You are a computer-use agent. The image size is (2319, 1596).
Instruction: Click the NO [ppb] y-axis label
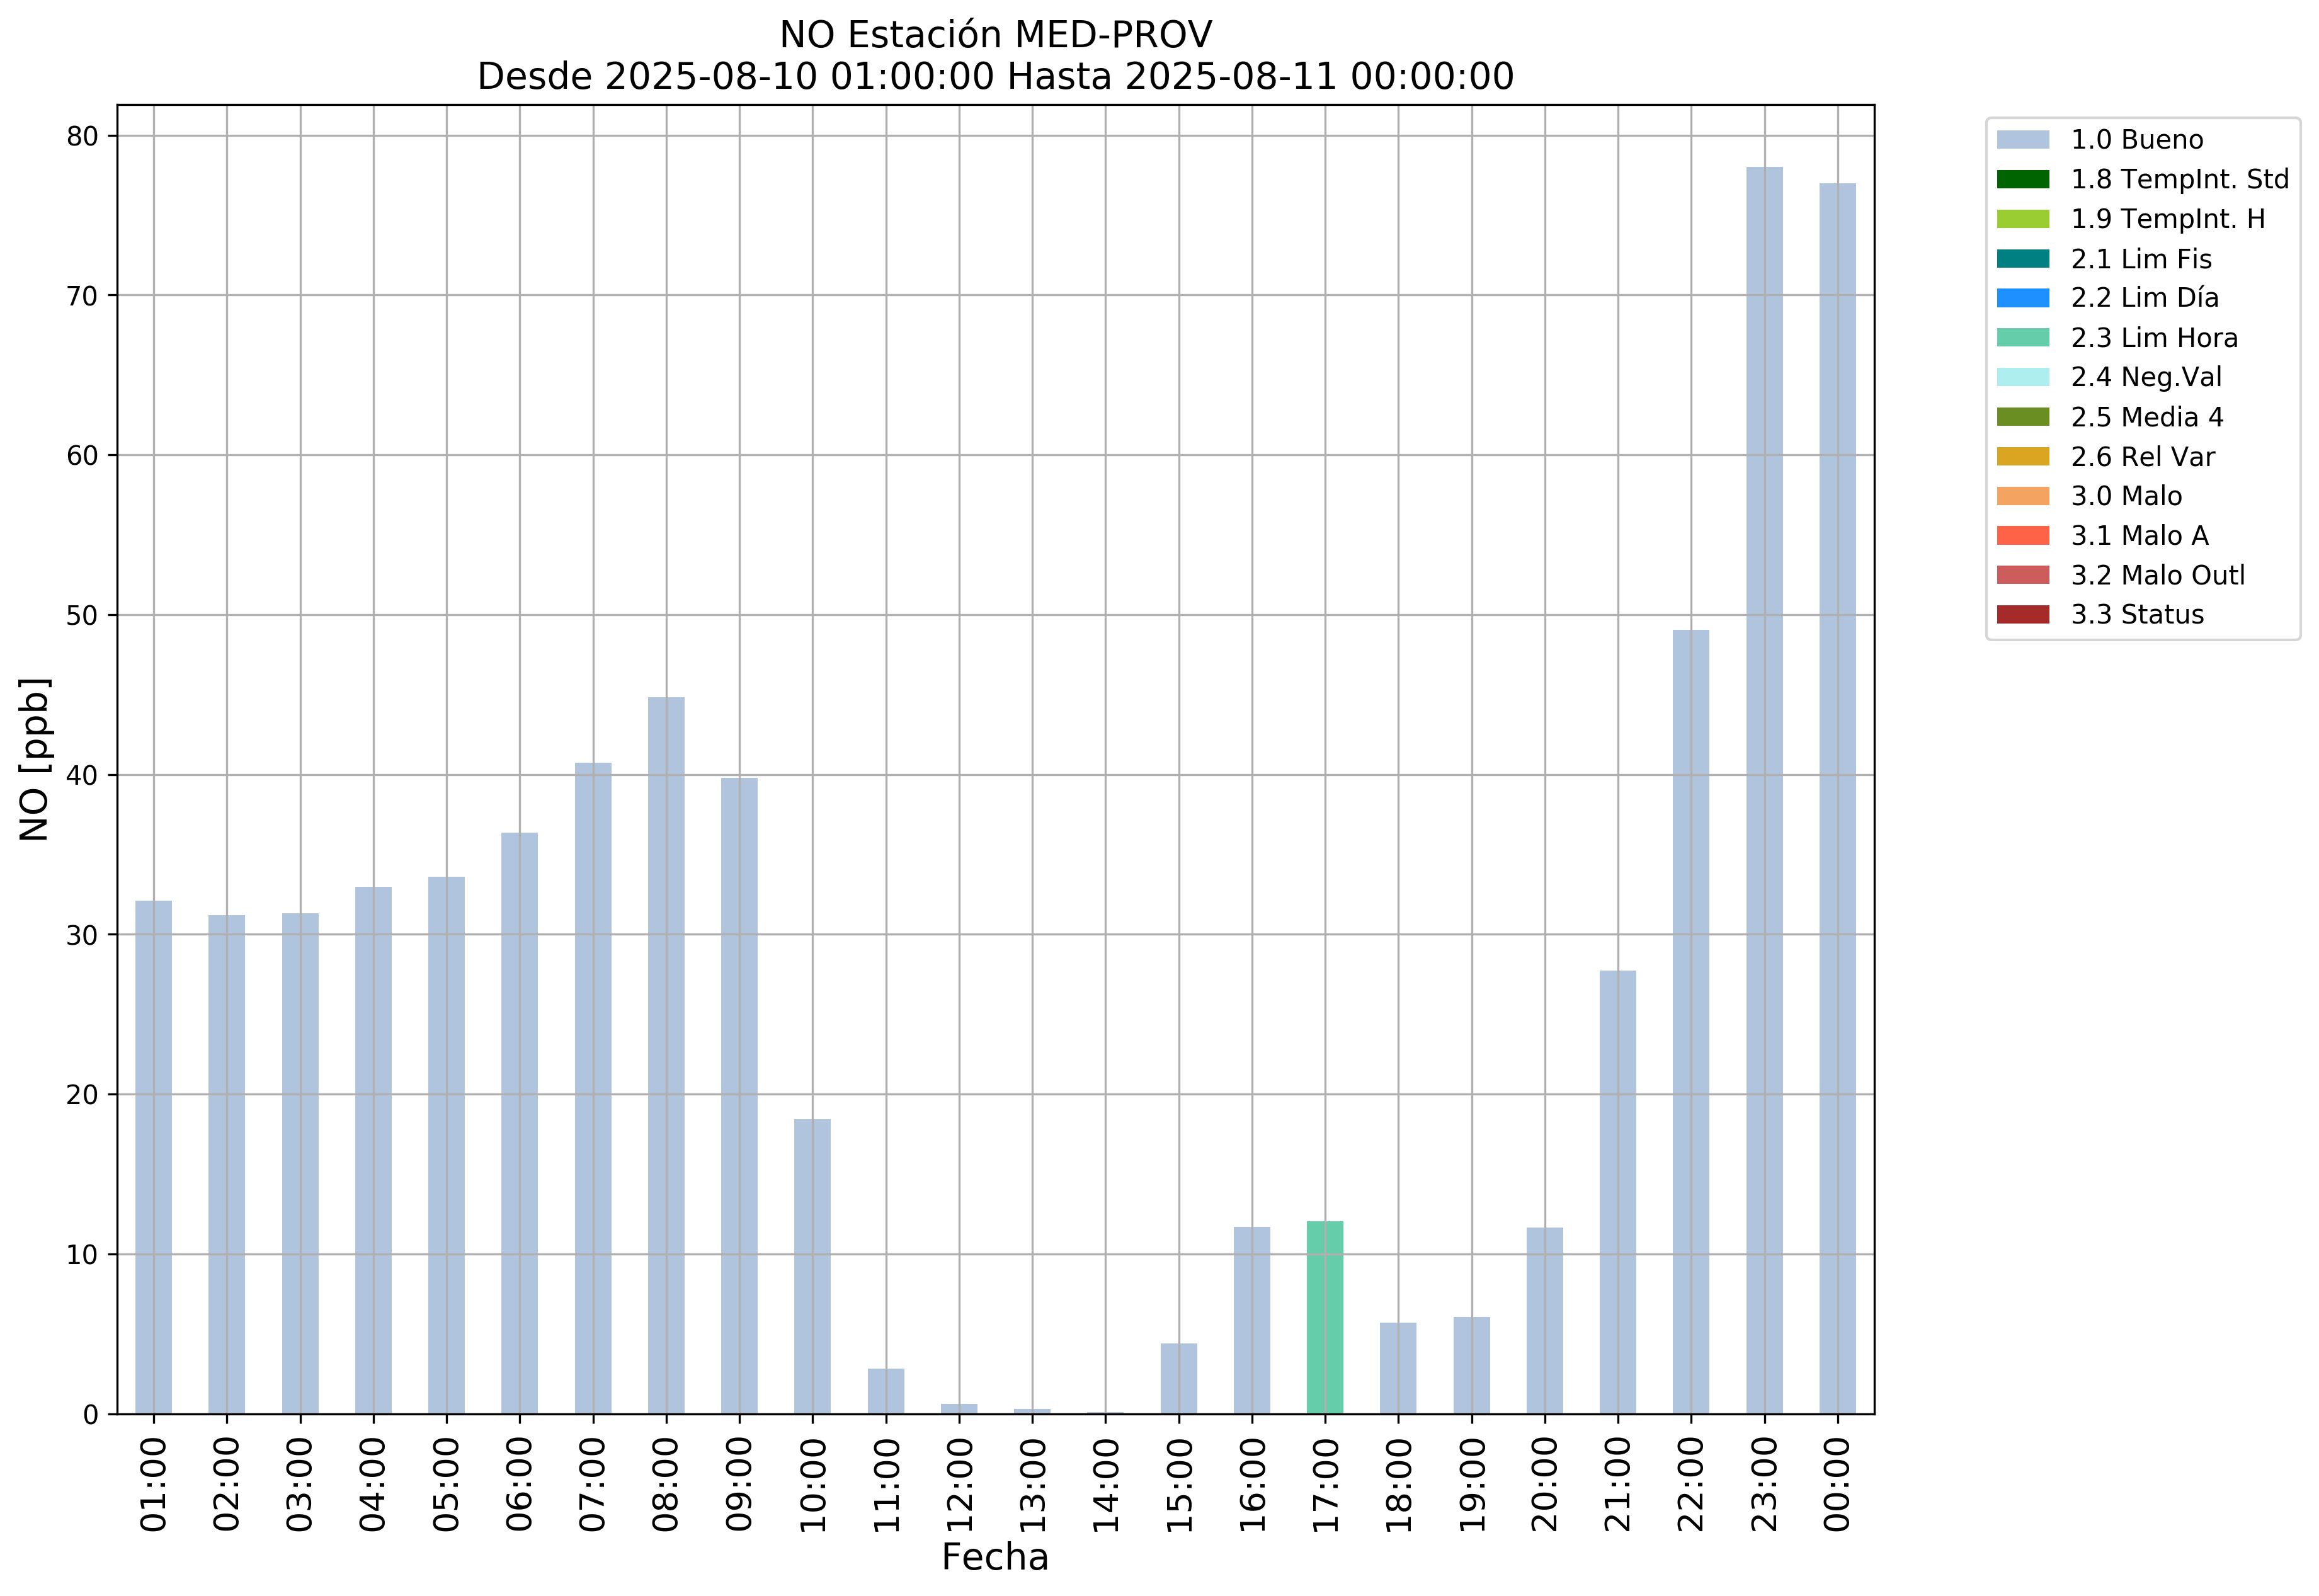pos(34,759)
